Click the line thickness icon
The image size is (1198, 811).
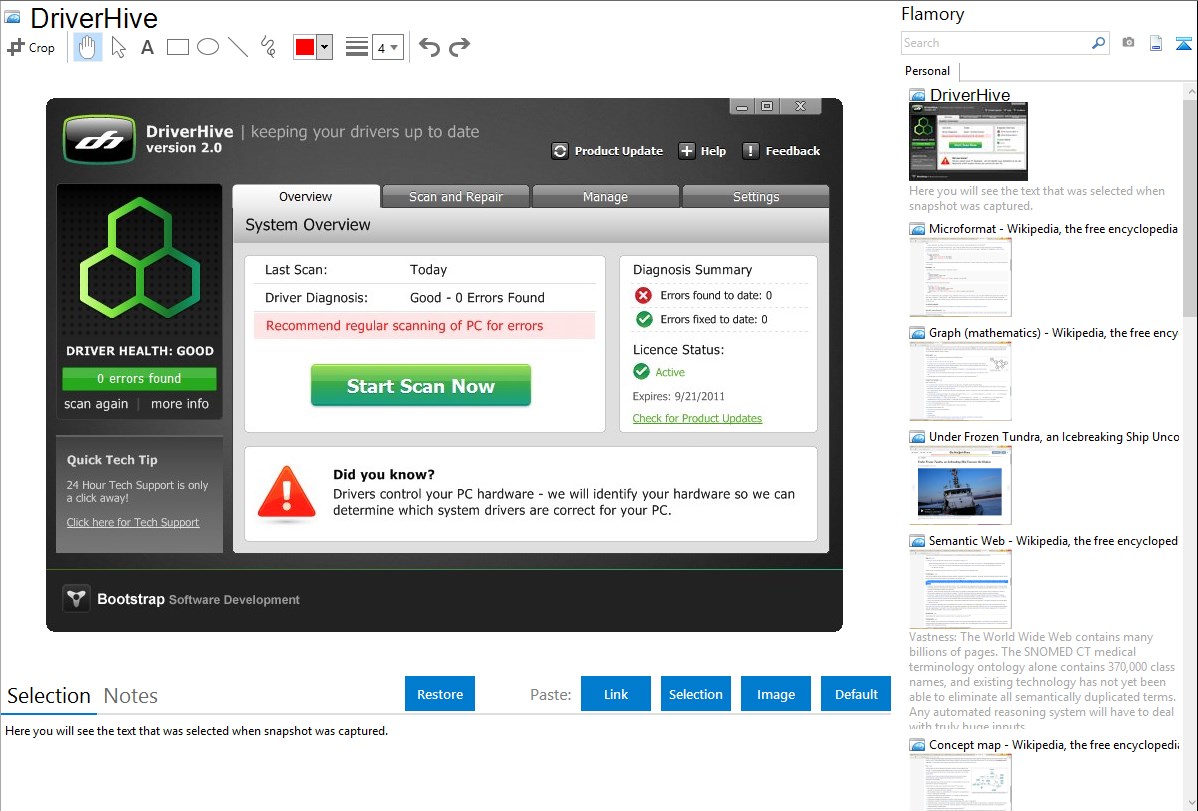pos(357,47)
